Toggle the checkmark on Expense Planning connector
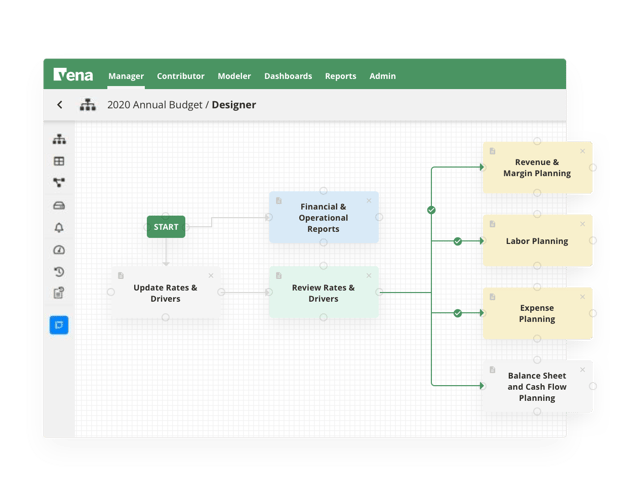The image size is (640, 496). (458, 313)
